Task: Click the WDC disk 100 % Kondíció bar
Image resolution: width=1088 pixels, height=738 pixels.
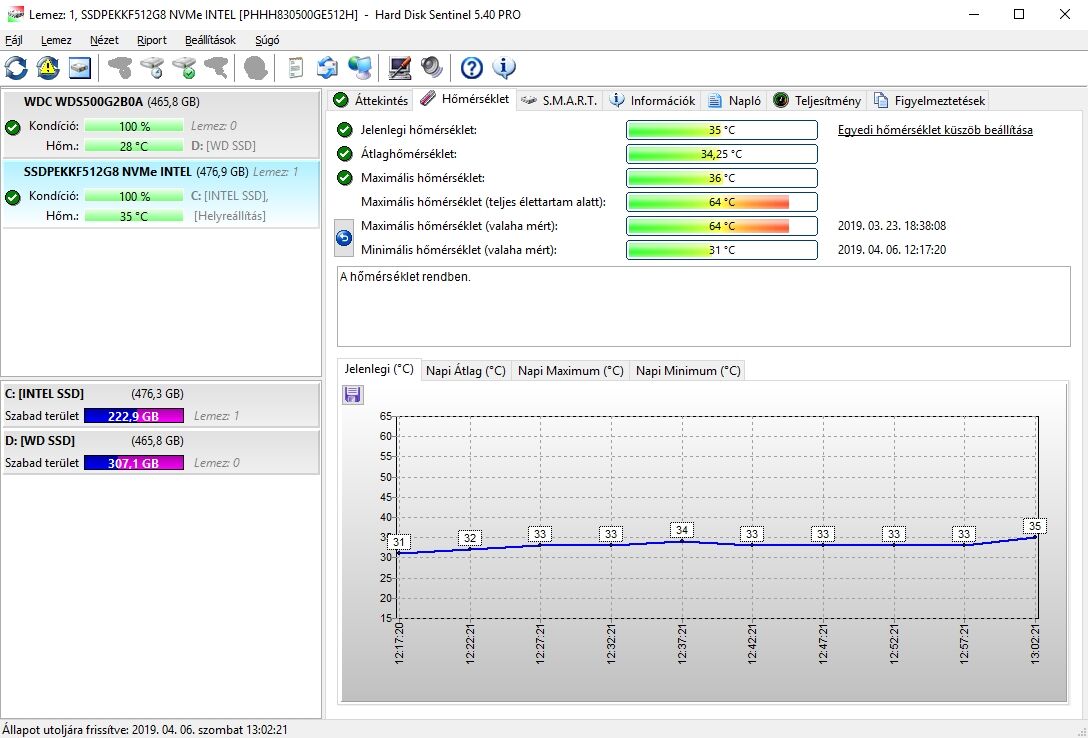Action: pyautogui.click(x=135, y=126)
